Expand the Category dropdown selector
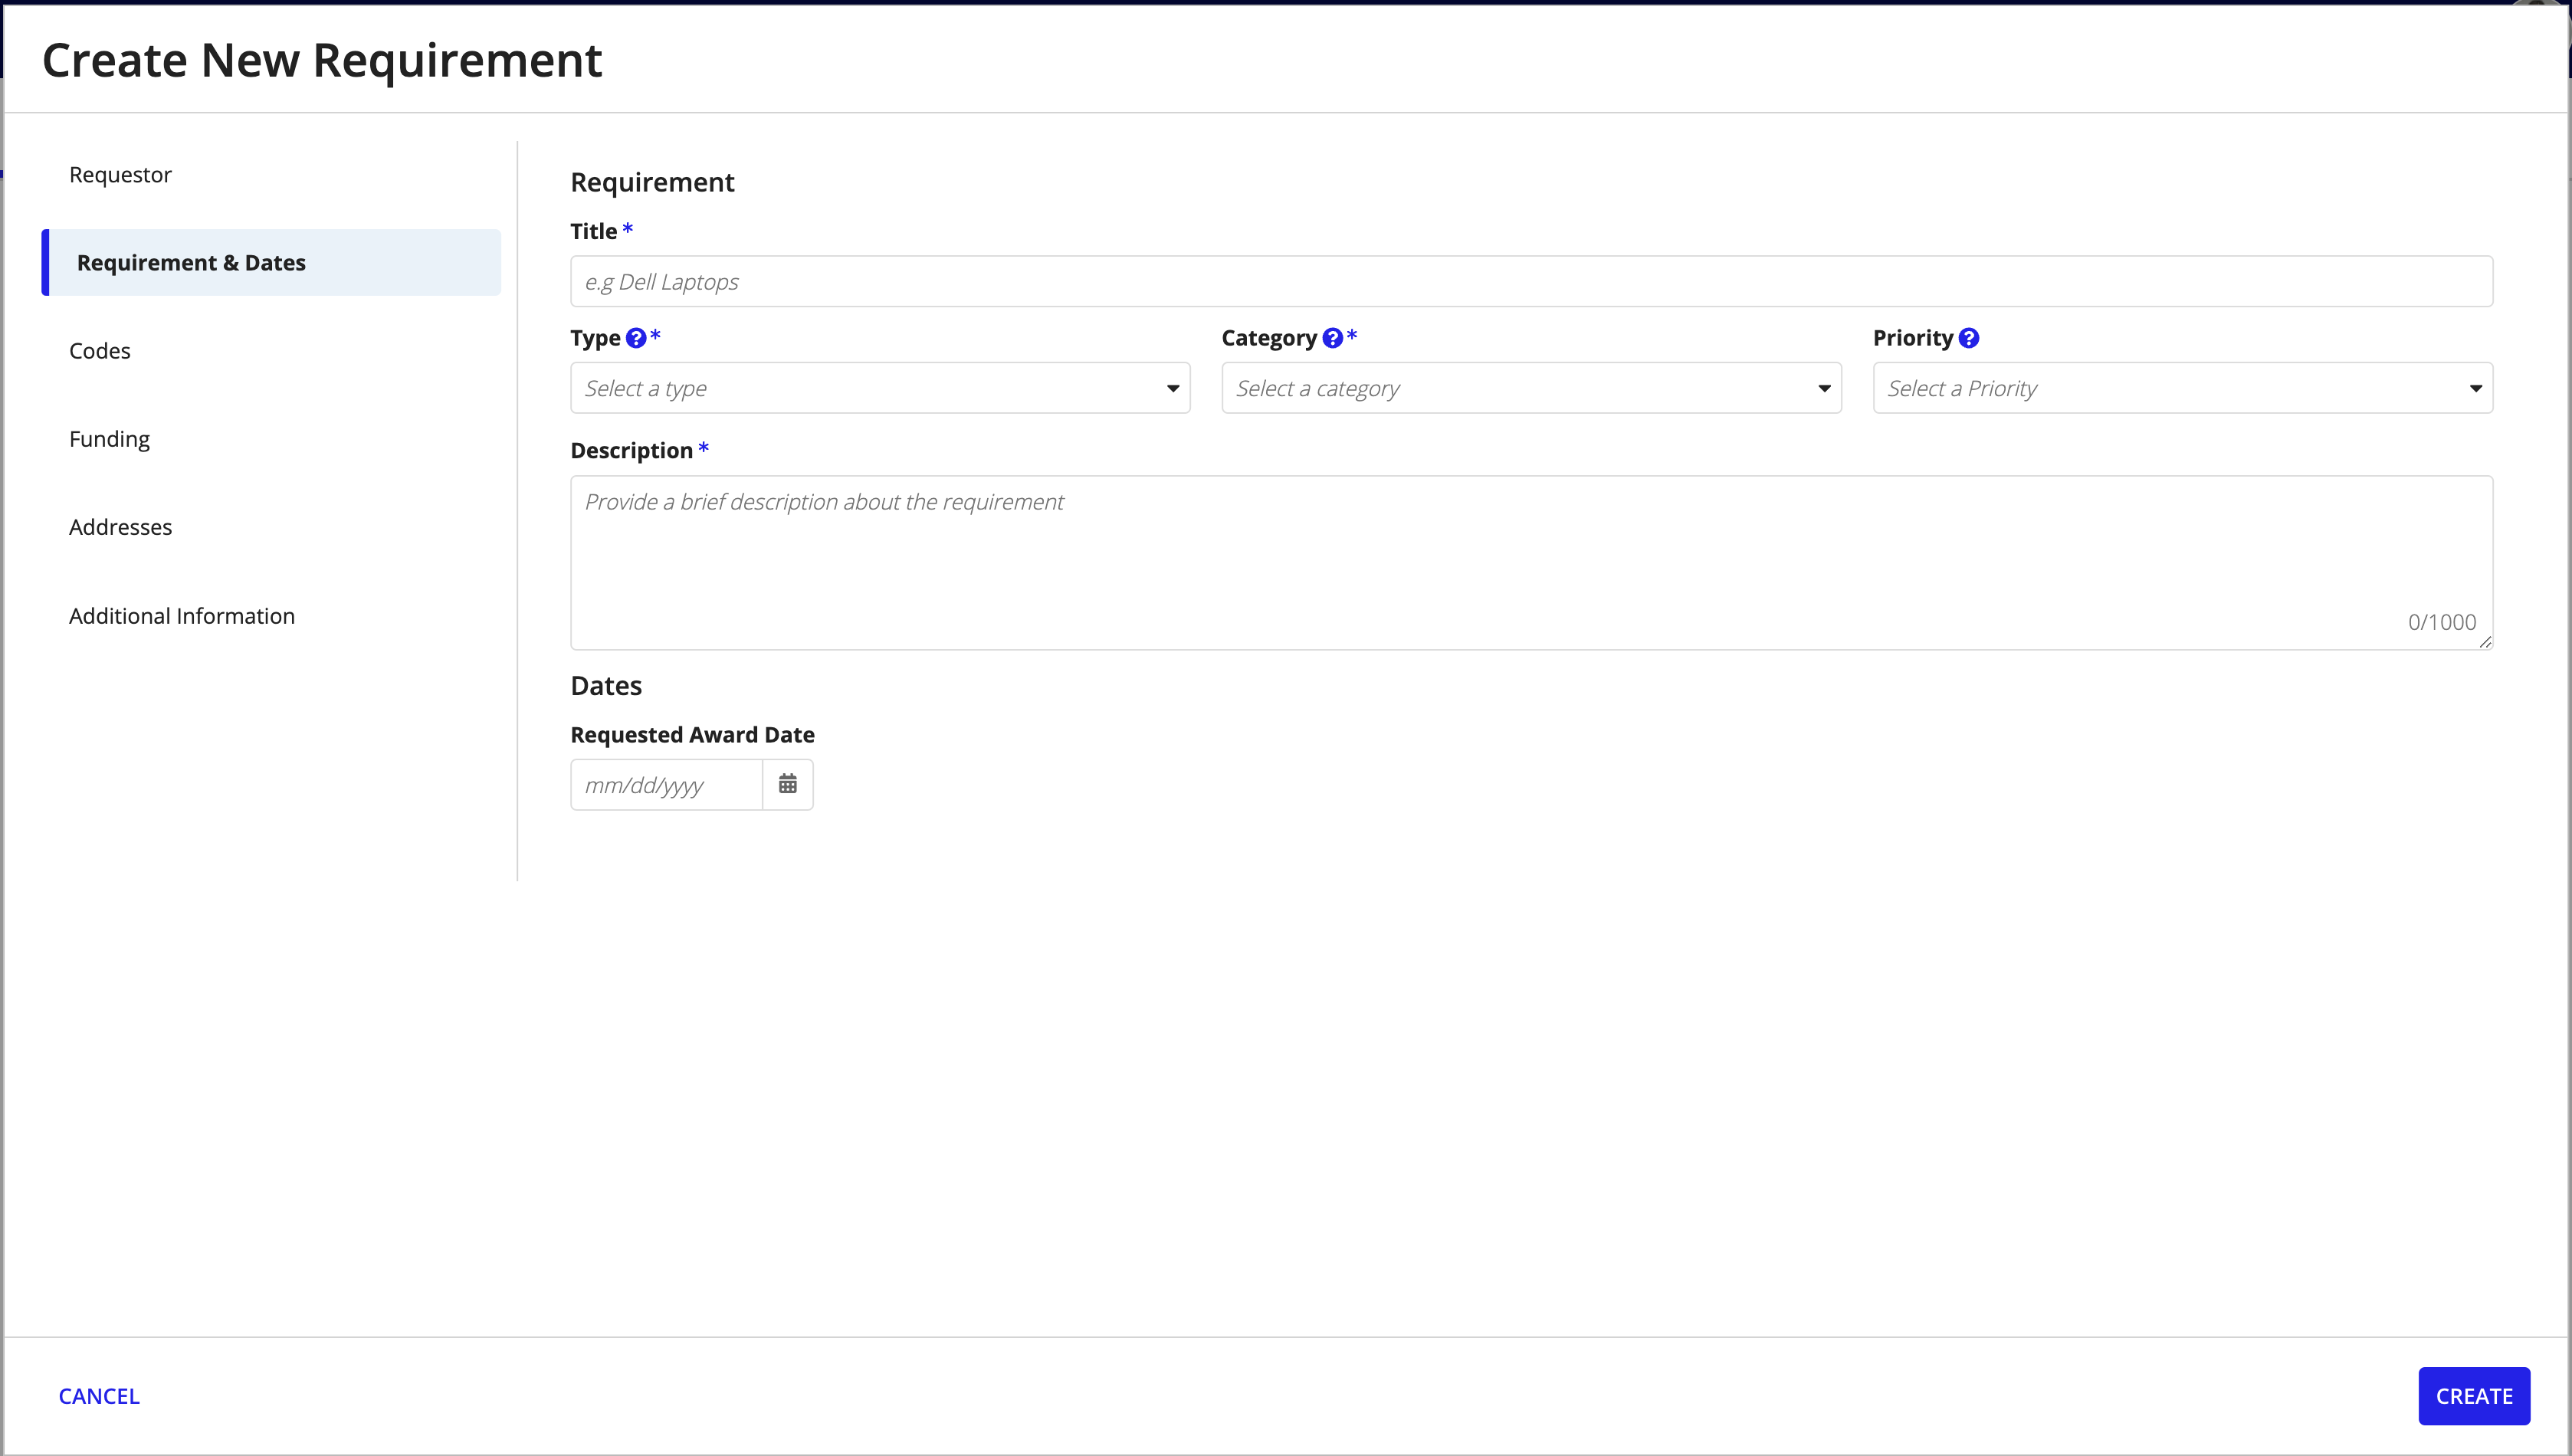 pyautogui.click(x=1530, y=387)
